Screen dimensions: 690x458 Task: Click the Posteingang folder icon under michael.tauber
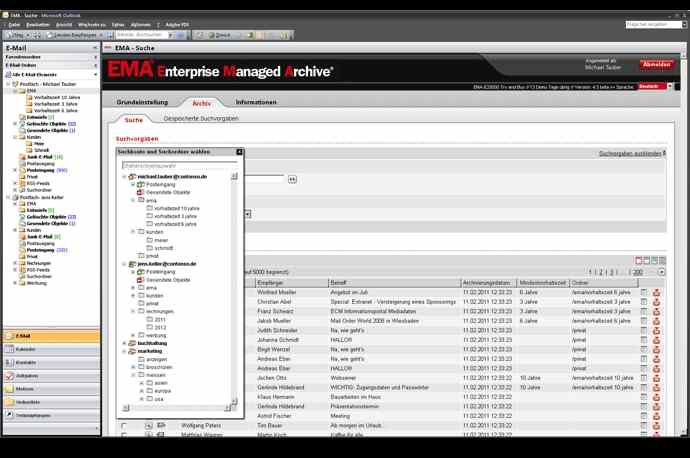pyautogui.click(x=141, y=185)
